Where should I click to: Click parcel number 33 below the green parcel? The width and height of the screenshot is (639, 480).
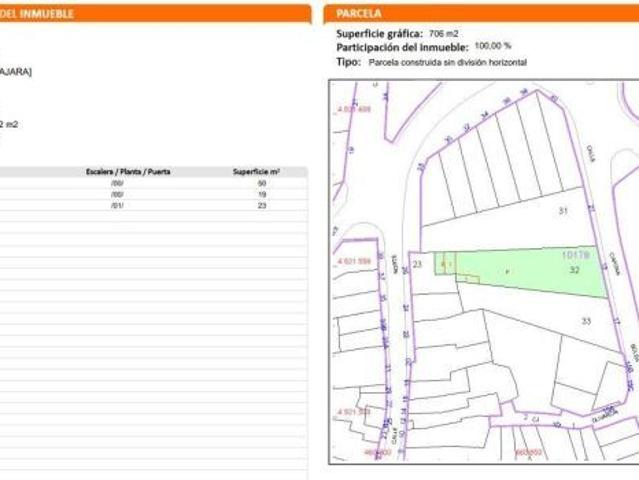coord(586,321)
